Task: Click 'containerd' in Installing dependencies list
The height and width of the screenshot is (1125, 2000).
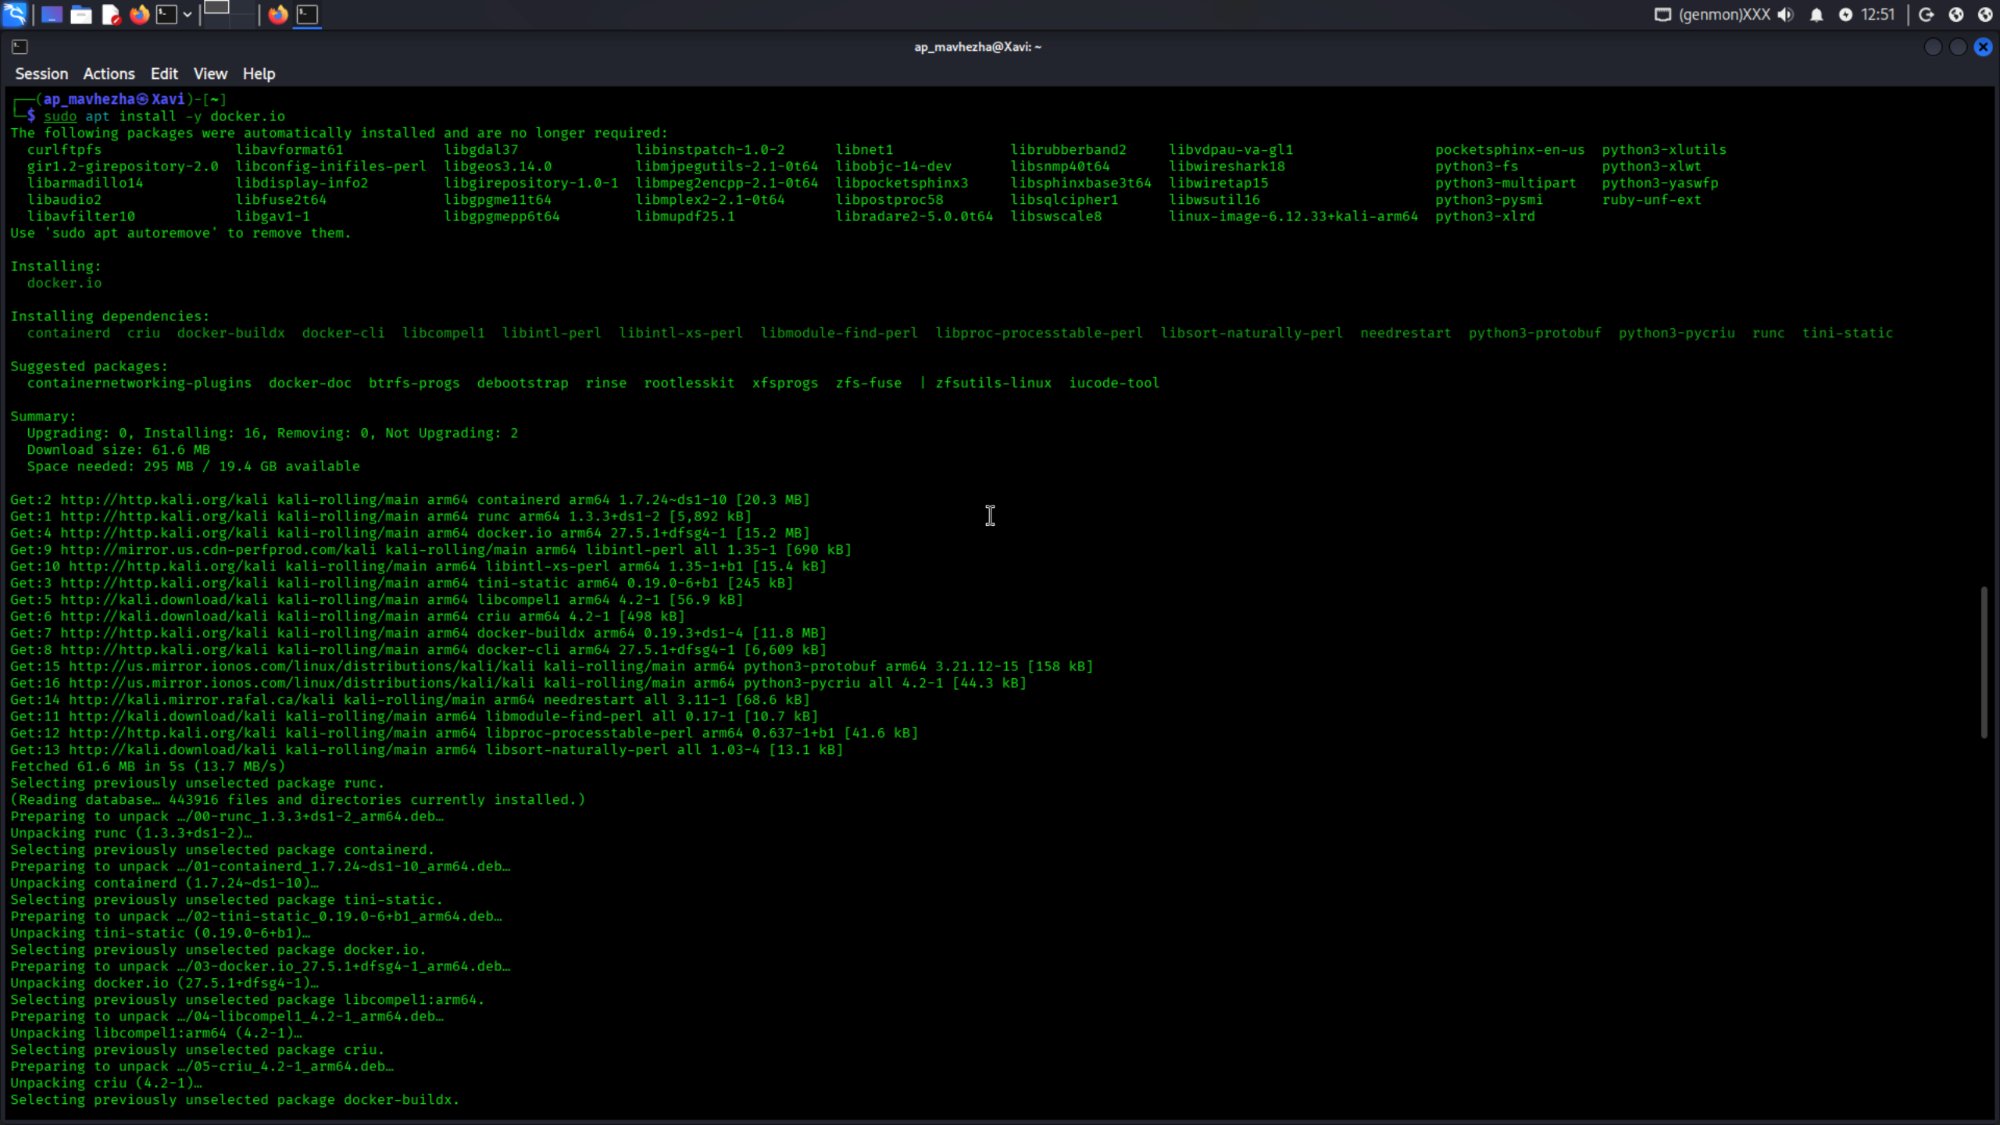Action: point(68,333)
